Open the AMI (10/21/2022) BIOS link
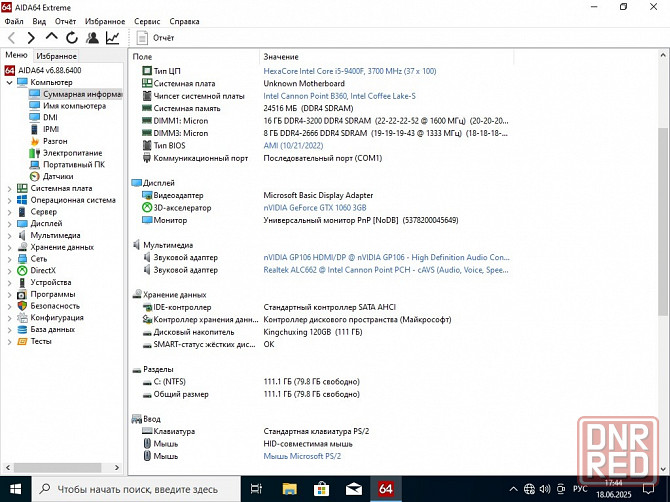 [x=293, y=146]
